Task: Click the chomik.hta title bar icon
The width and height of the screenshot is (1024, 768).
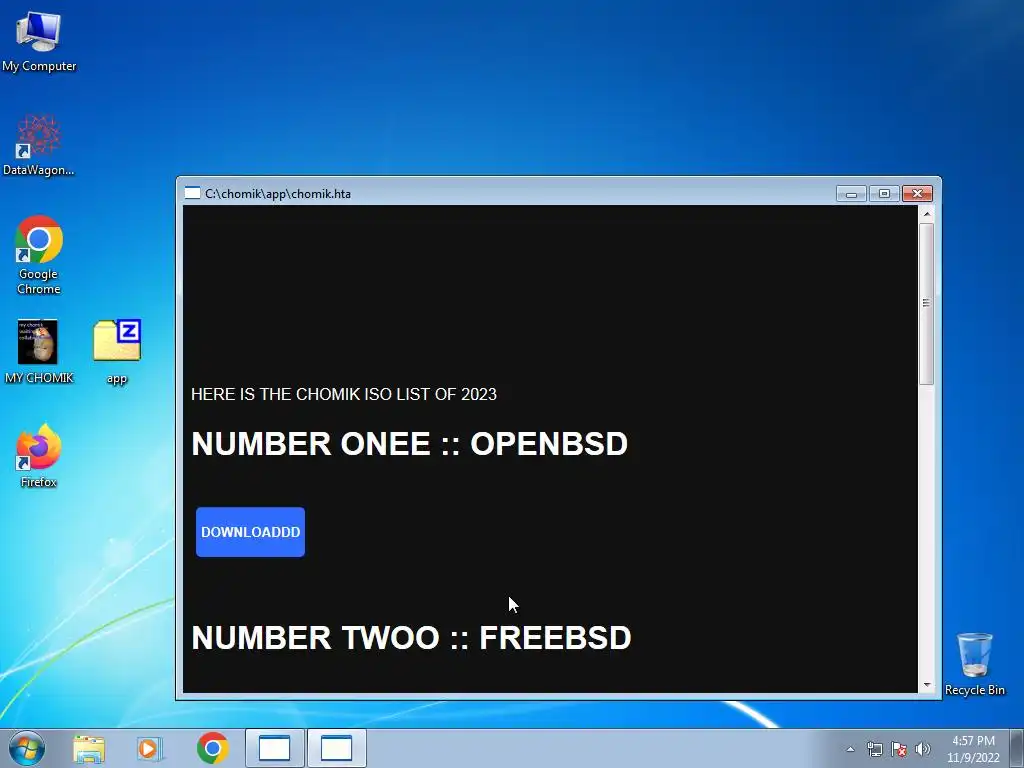Action: click(x=192, y=193)
